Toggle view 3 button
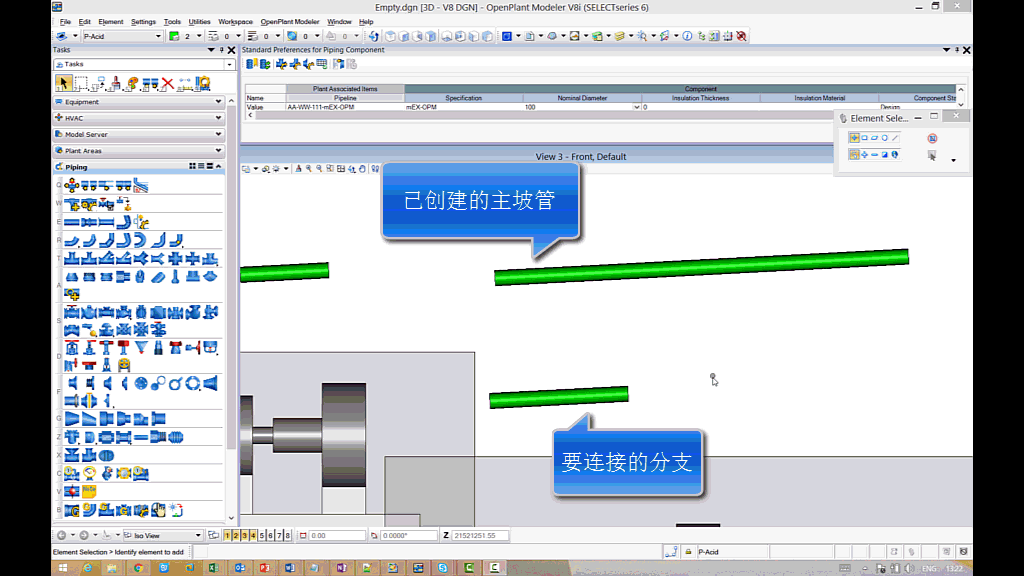 244,535
